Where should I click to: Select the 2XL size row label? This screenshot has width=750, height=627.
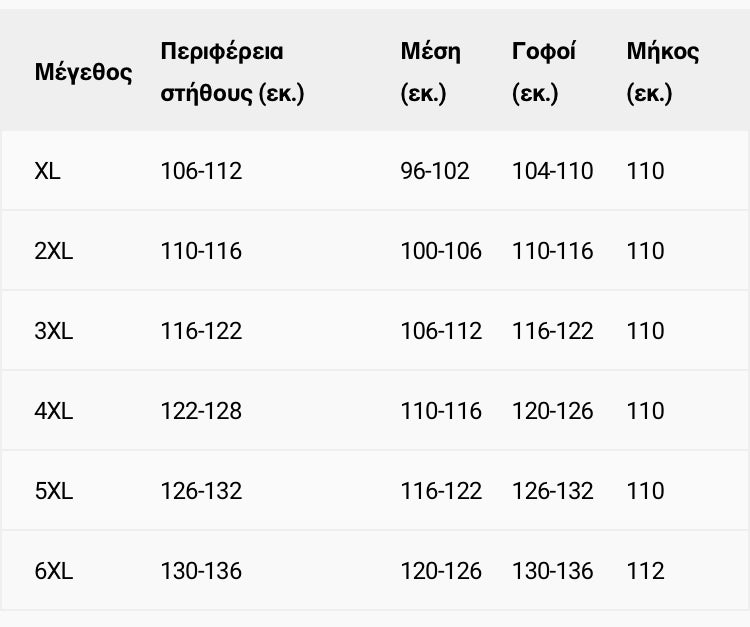pyautogui.click(x=53, y=251)
